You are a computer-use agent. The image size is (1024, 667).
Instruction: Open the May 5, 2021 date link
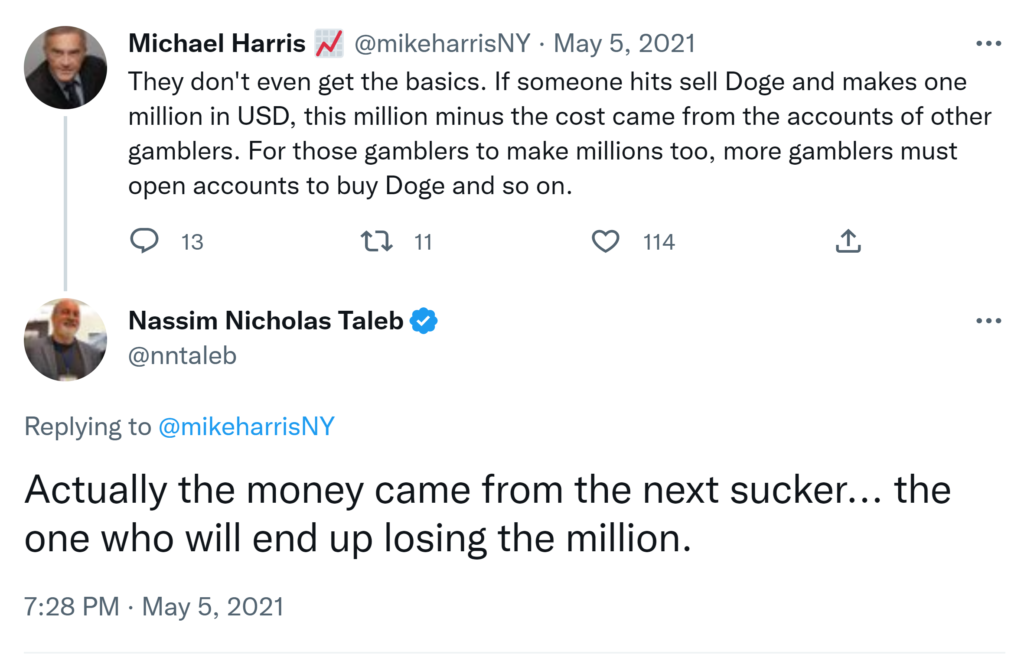[625, 44]
